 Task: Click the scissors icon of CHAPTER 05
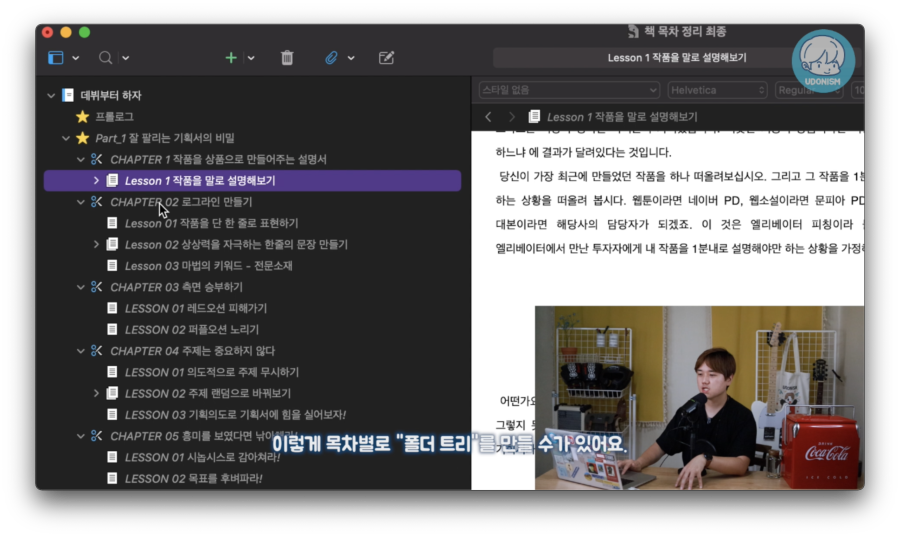[96, 436]
